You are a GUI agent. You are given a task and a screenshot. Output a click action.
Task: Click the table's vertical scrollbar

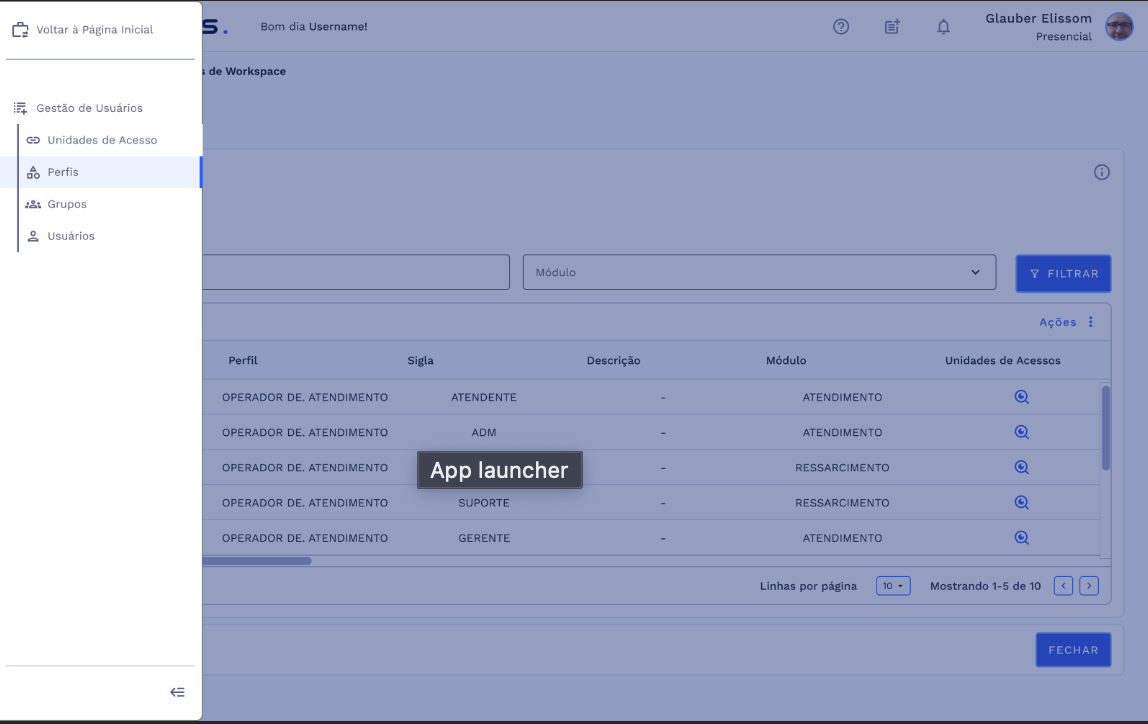point(1105,428)
